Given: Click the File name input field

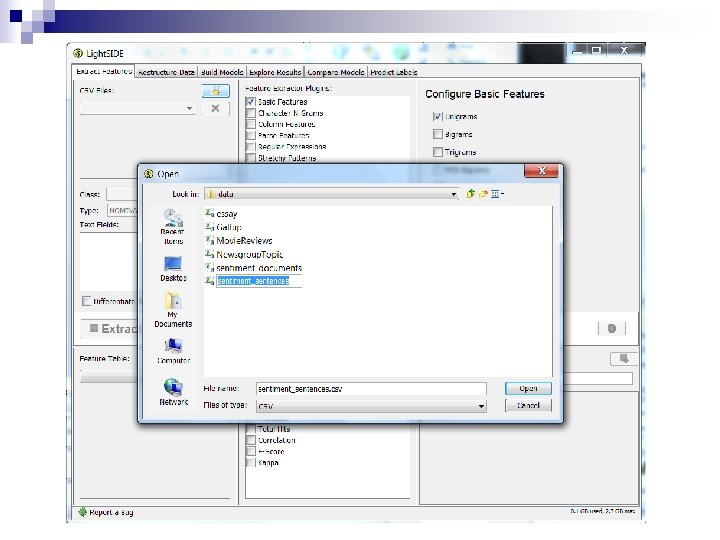Looking at the screenshot, I should pyautogui.click(x=371, y=389).
